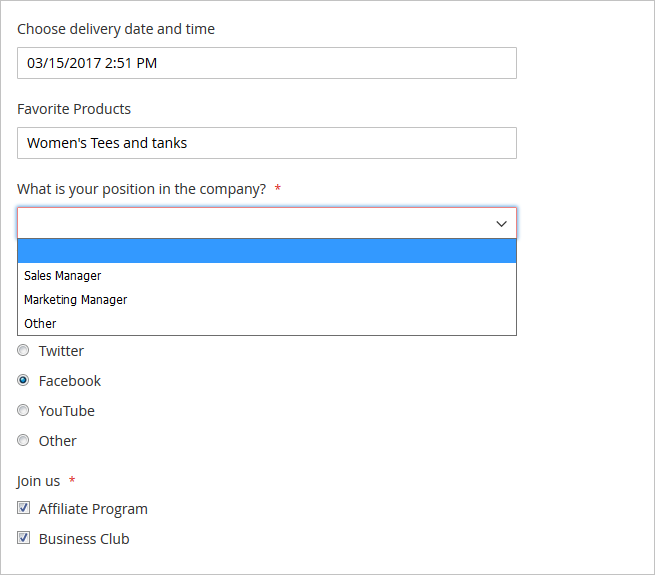This screenshot has width=655, height=575.
Task: Click the 'What is your position' label
Action: pos(141,189)
